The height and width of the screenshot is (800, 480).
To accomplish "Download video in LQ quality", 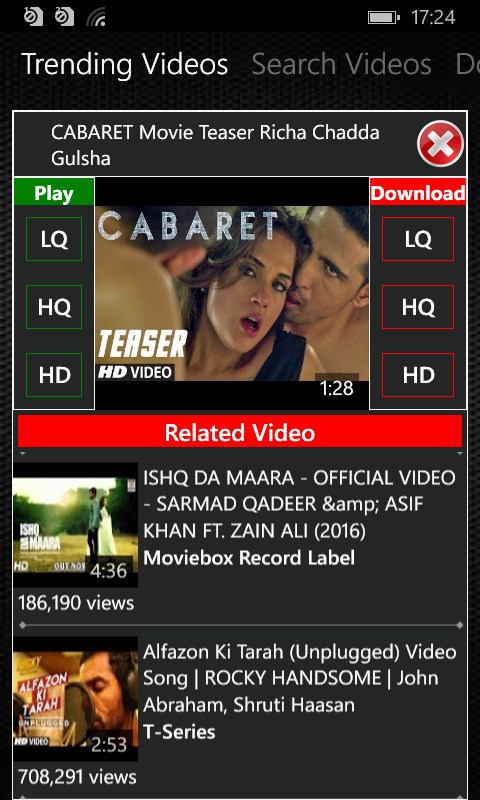I will (x=418, y=239).
